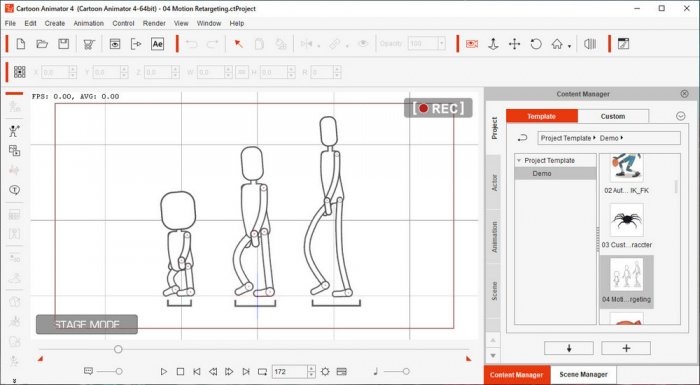The image size is (700, 385).
Task: Jump to the first frame
Action: point(197,372)
